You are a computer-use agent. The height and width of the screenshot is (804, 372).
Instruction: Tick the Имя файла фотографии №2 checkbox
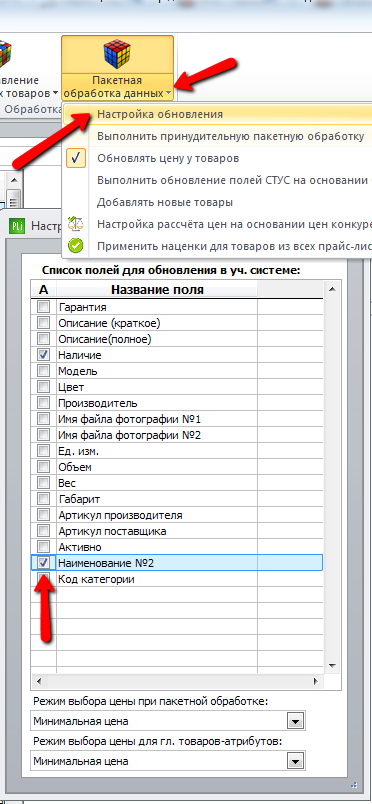(x=44, y=435)
